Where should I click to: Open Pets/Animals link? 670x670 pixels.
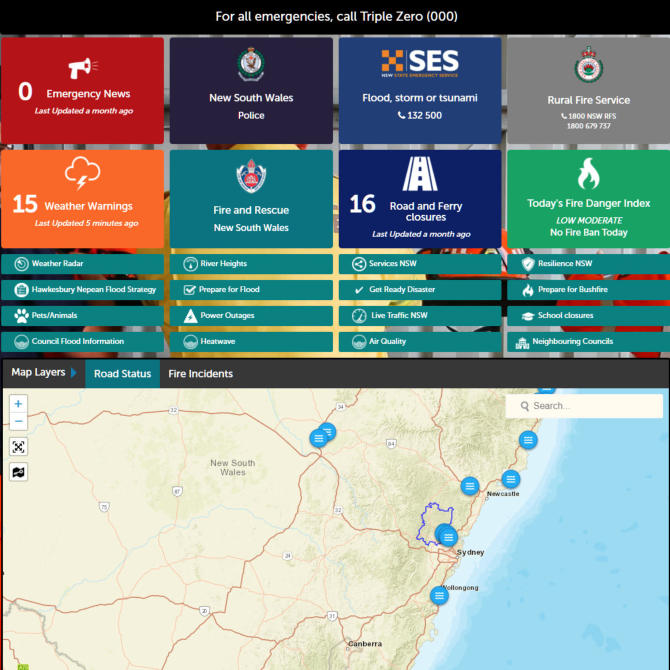82,316
